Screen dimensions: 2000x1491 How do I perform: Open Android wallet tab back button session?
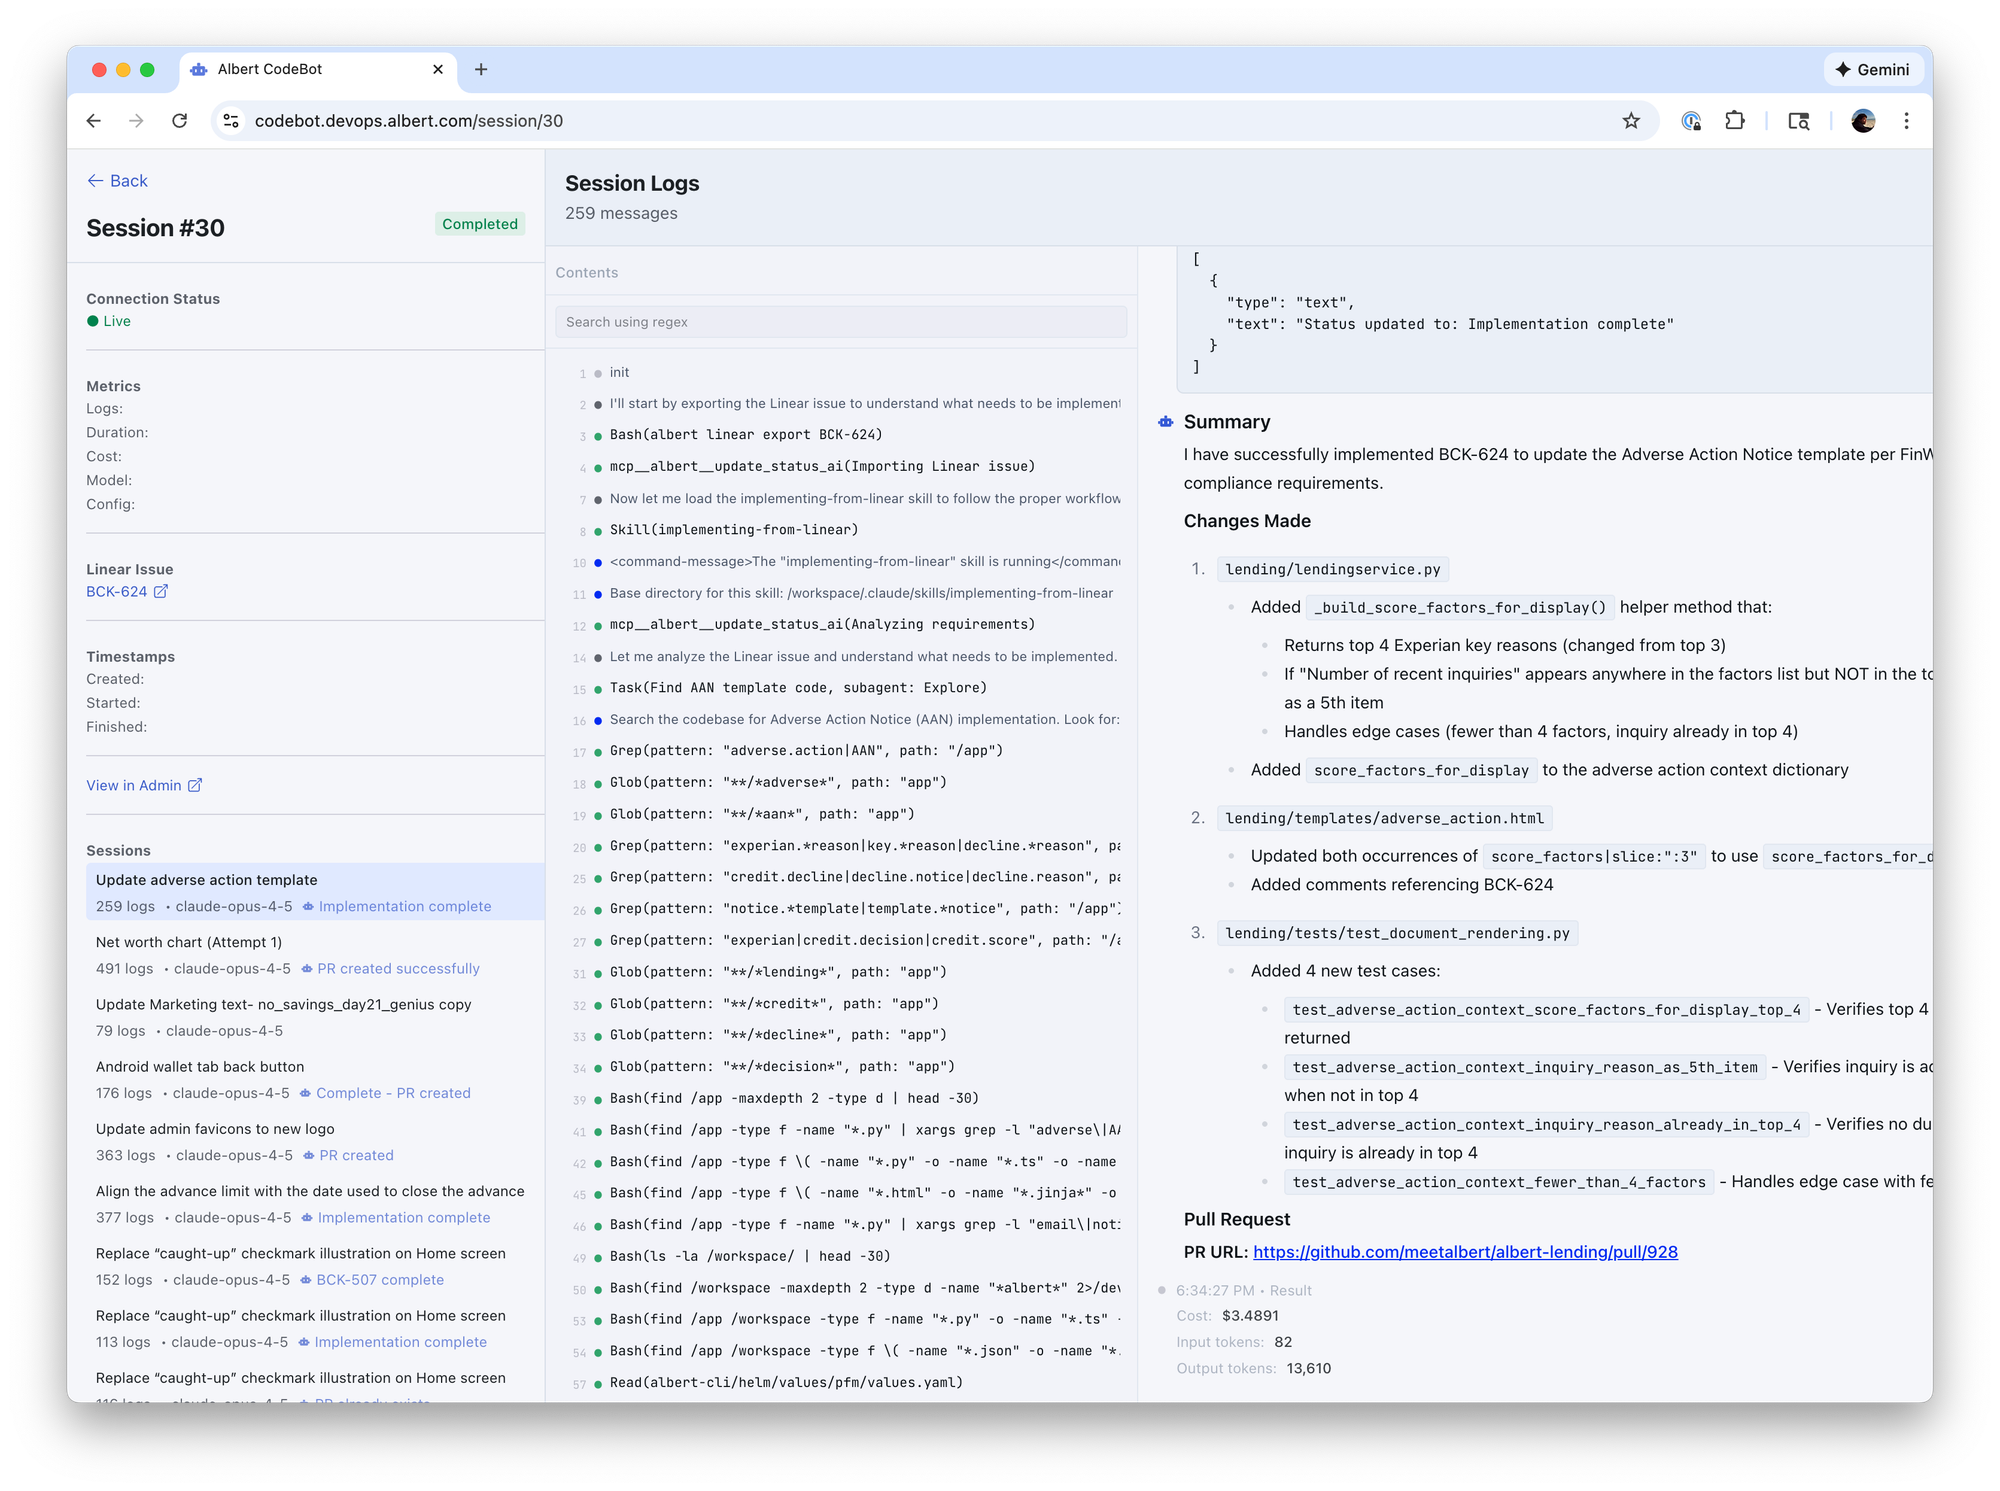tap(200, 1067)
